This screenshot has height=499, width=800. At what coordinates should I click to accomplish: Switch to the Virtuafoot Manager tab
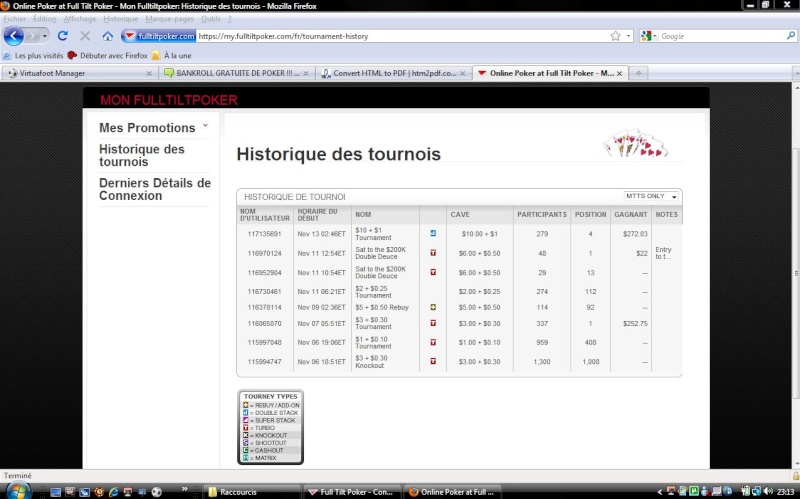79,73
